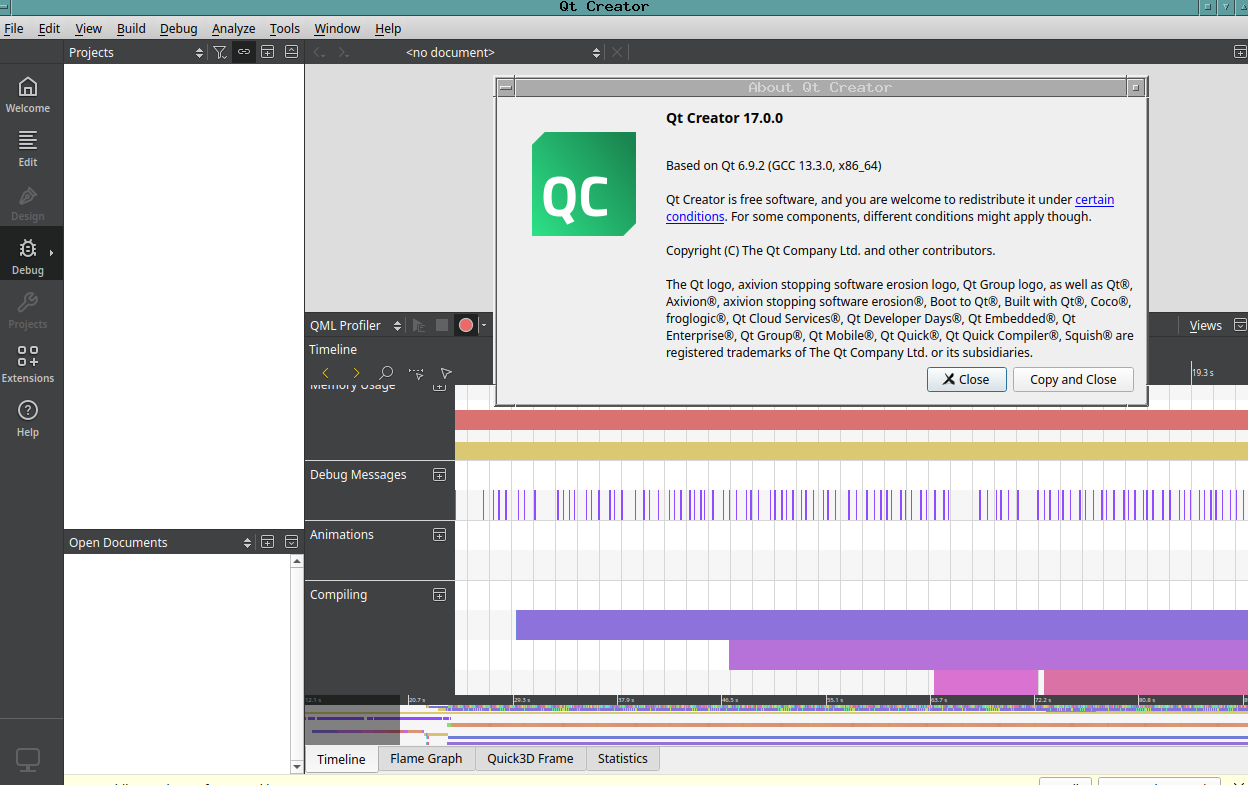Open the Extensions mode
This screenshot has width=1248, height=785.
coord(28,365)
